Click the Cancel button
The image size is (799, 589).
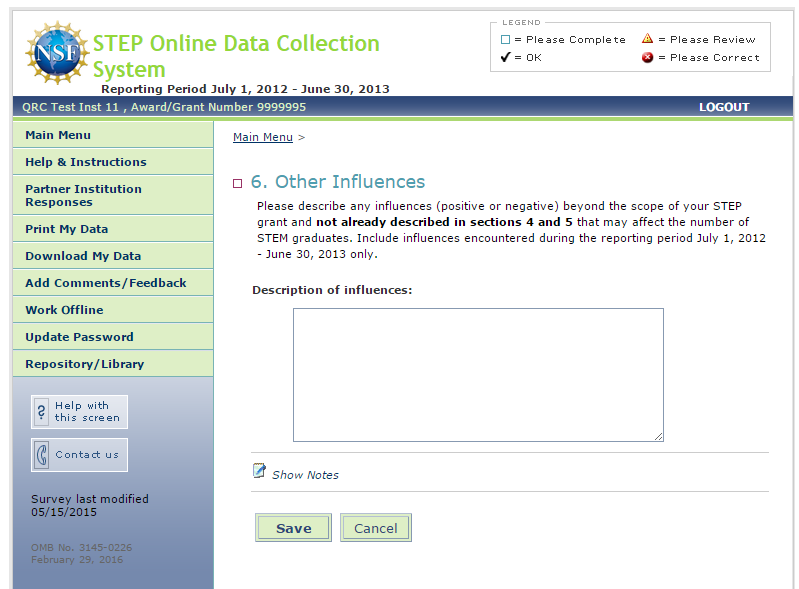(x=376, y=528)
